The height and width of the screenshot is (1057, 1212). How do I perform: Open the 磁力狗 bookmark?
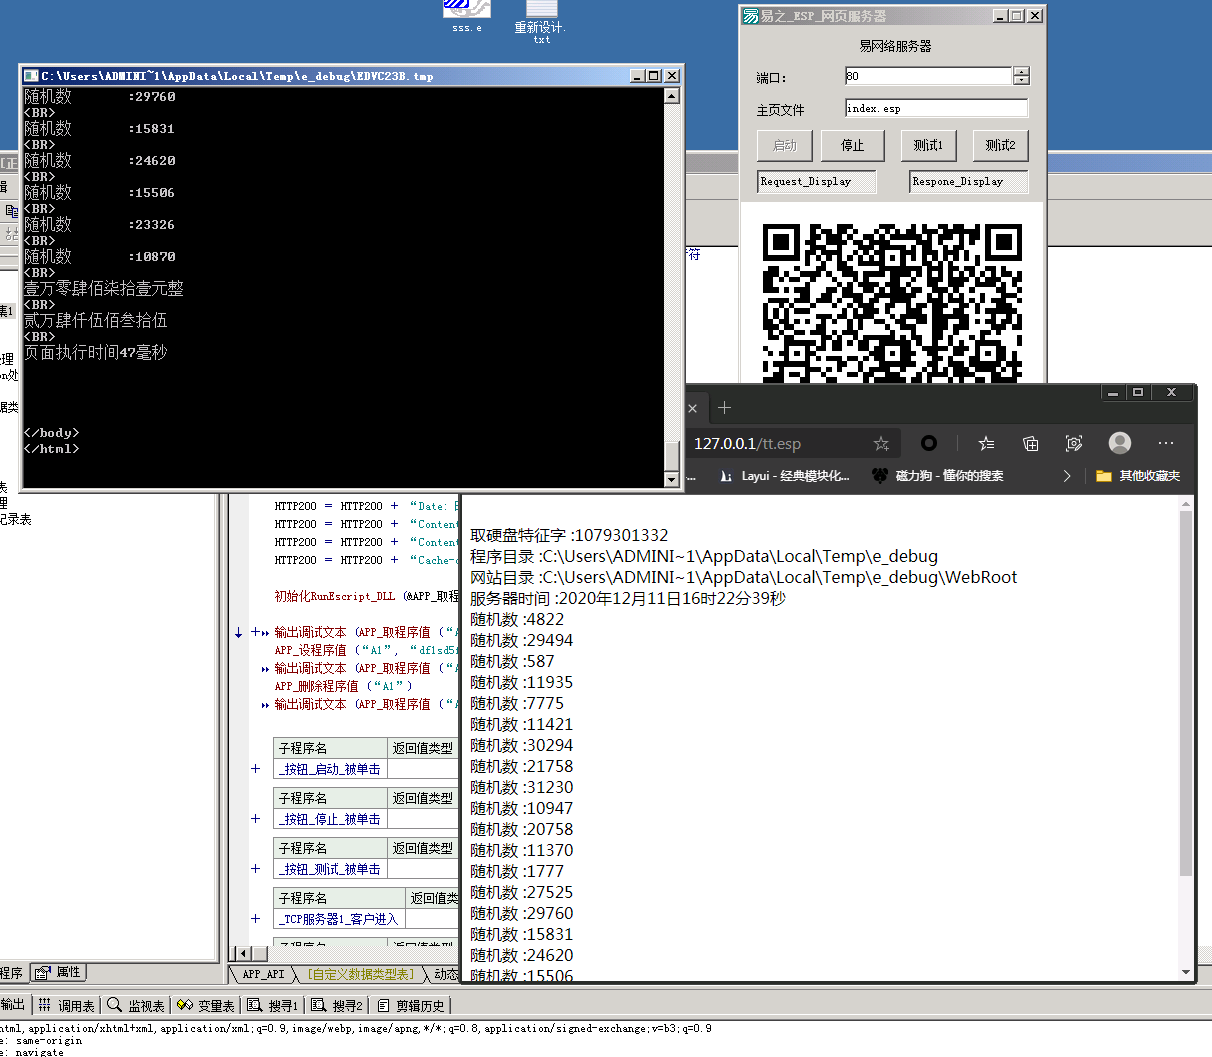tap(938, 476)
